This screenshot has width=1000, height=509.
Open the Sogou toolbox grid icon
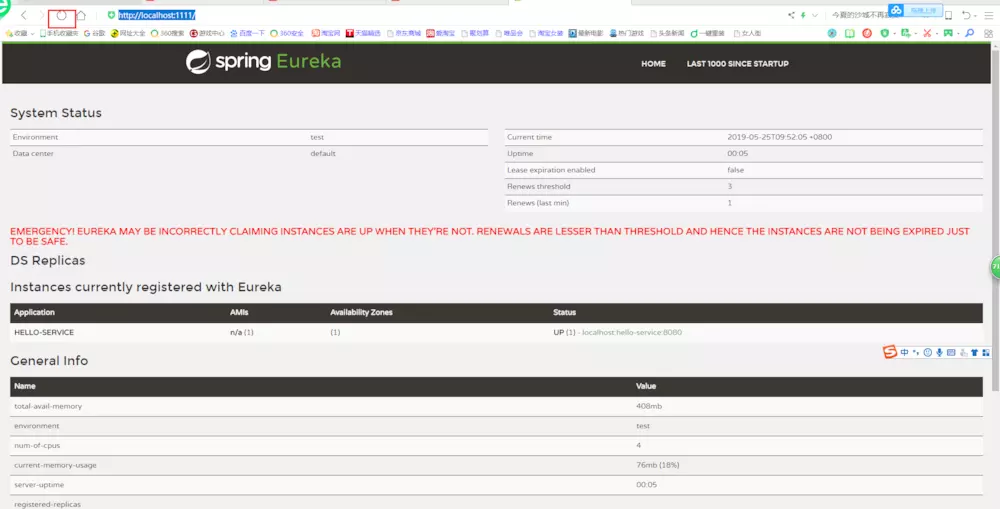point(986,352)
